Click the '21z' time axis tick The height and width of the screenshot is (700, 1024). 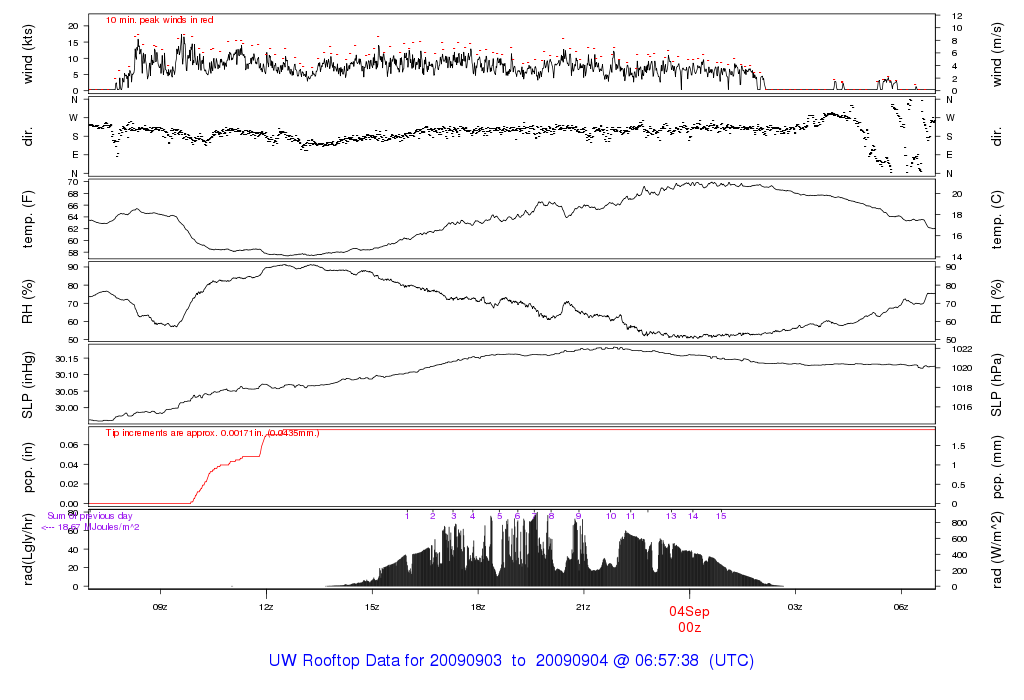[x=583, y=607]
